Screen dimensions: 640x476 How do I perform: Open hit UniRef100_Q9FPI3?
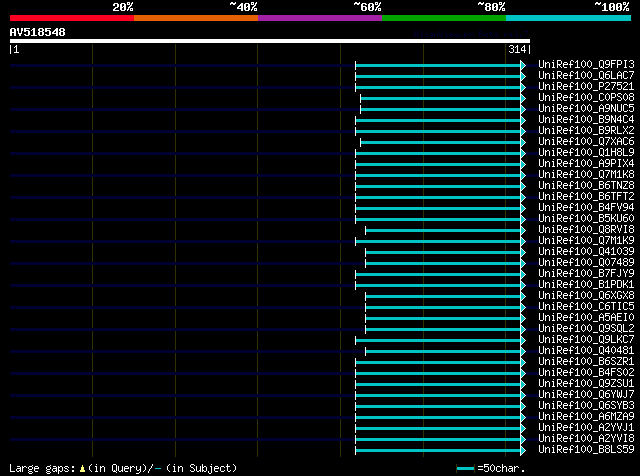coord(586,64)
